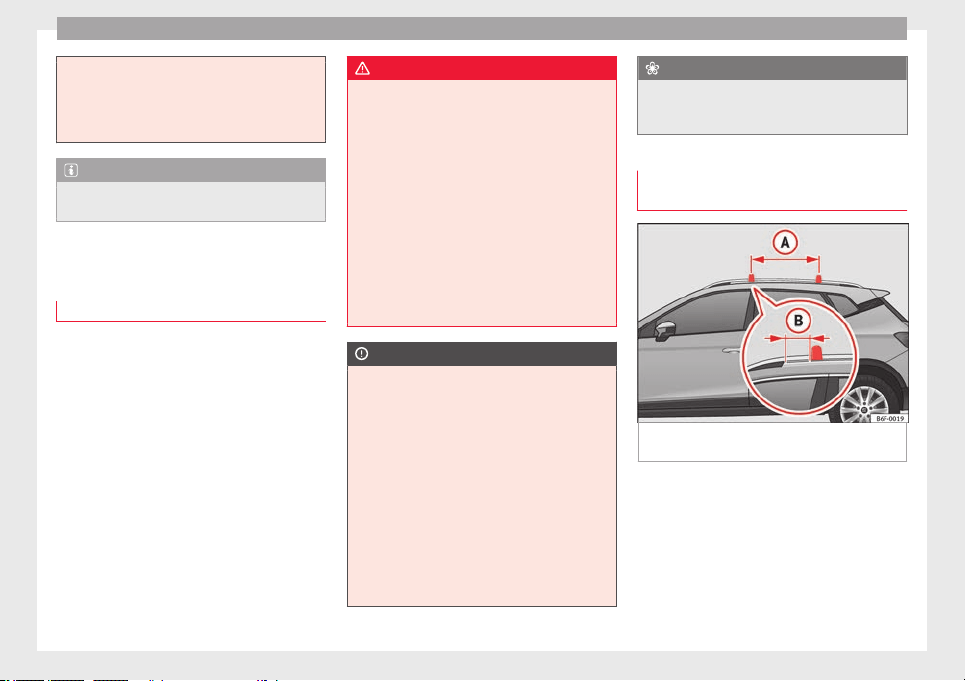Click the red warning triangle icon
This screenshot has width=965, height=681.
tap(362, 68)
